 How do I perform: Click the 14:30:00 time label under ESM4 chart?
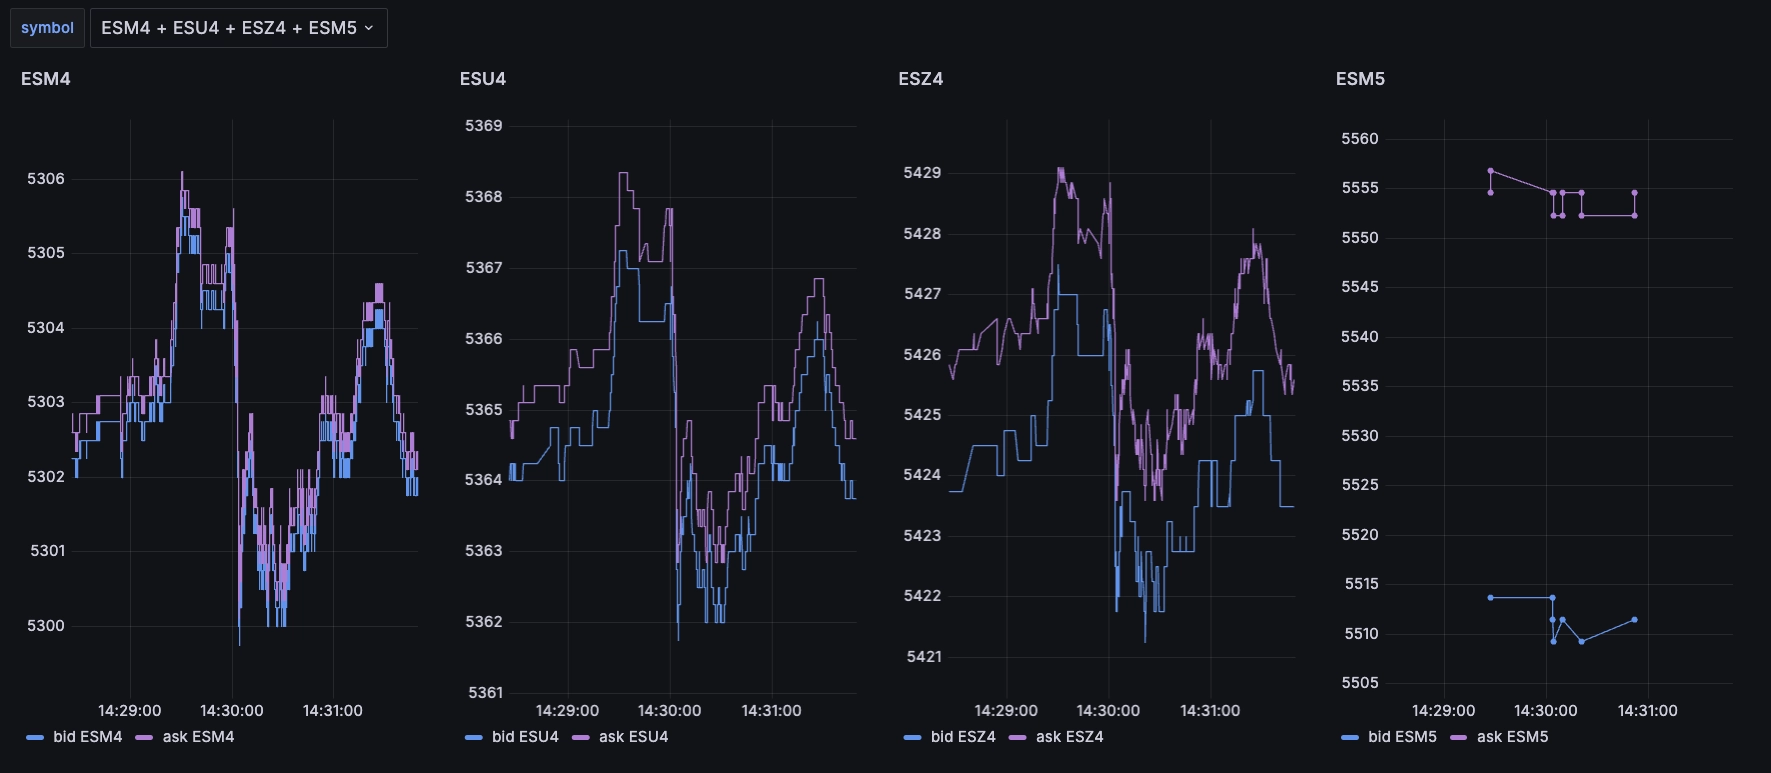click(x=232, y=711)
